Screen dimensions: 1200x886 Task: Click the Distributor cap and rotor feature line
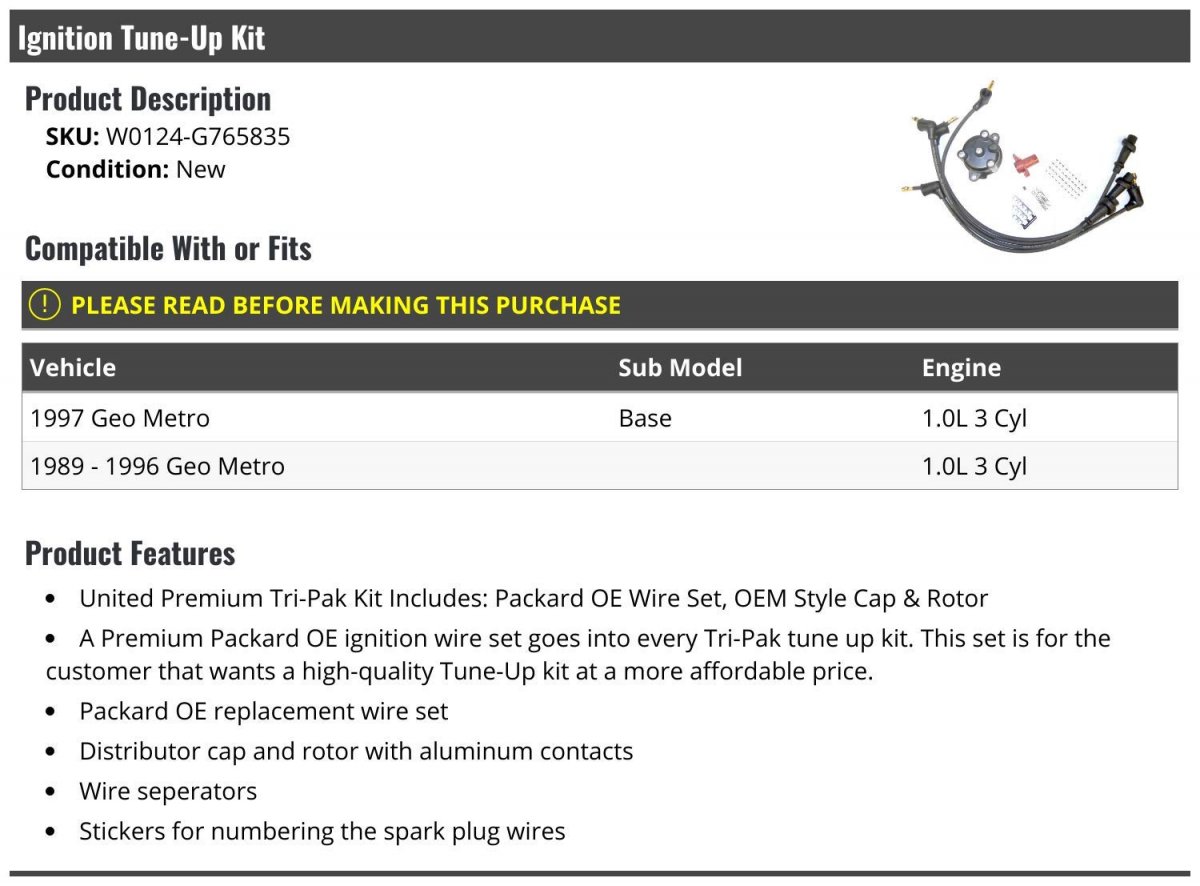[356, 751]
